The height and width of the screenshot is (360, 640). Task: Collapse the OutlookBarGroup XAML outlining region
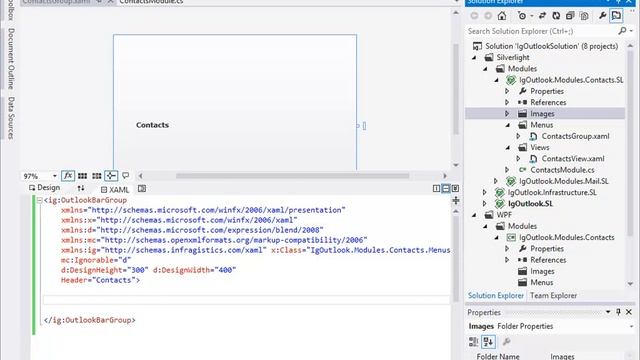pyautogui.click(x=40, y=200)
